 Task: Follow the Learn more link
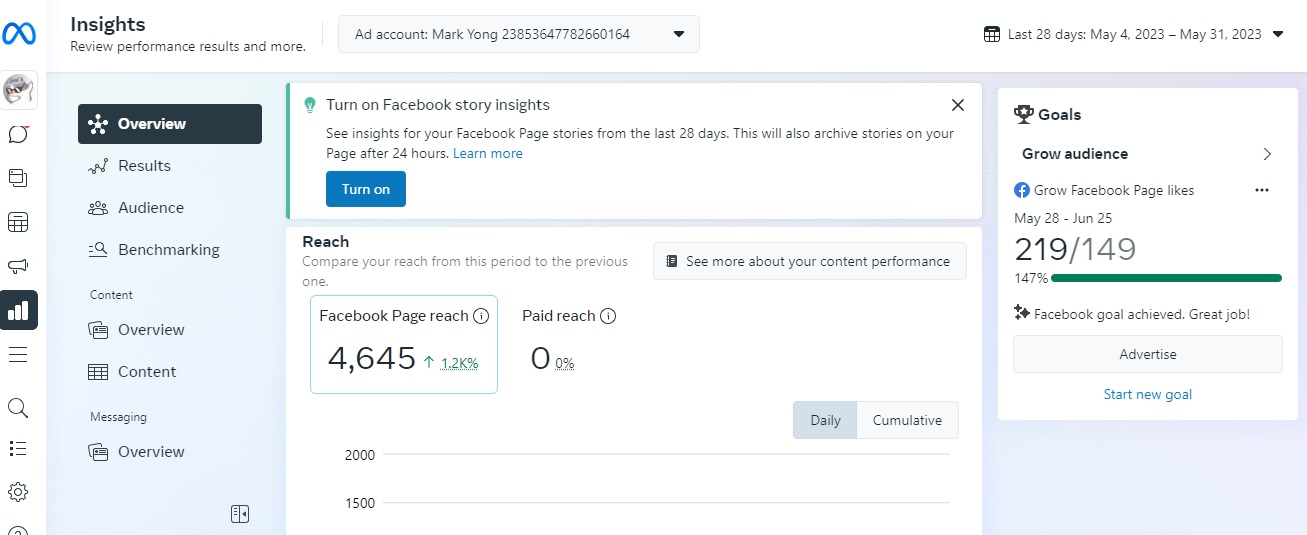point(488,153)
